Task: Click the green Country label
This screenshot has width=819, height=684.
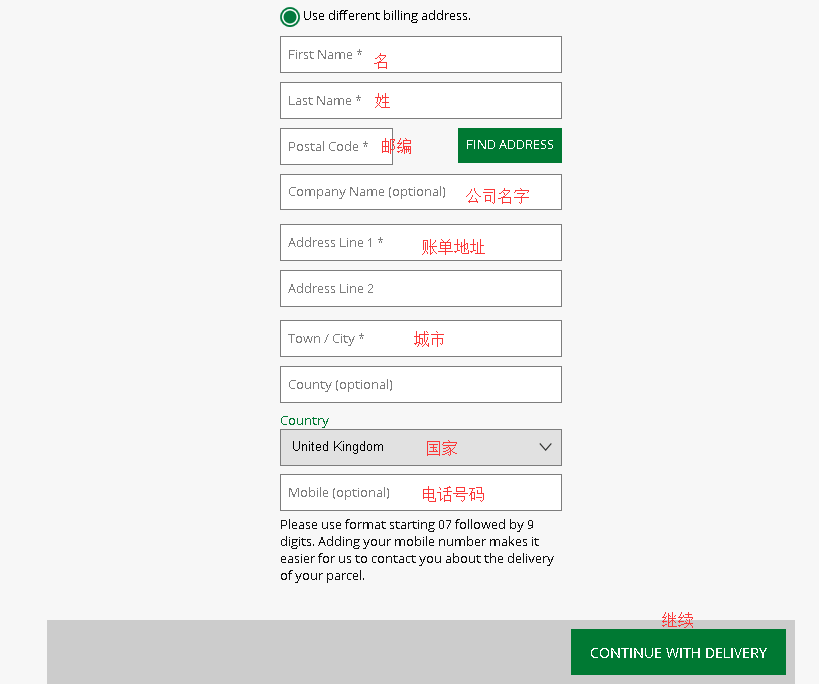Action: (x=304, y=421)
